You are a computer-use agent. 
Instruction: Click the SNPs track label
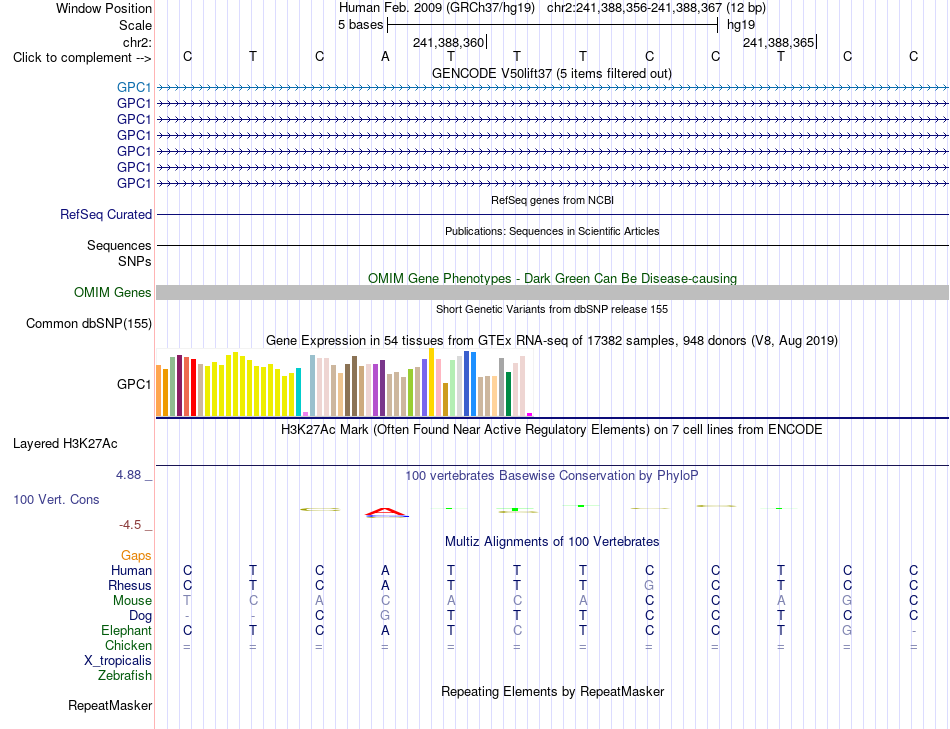pos(135,261)
